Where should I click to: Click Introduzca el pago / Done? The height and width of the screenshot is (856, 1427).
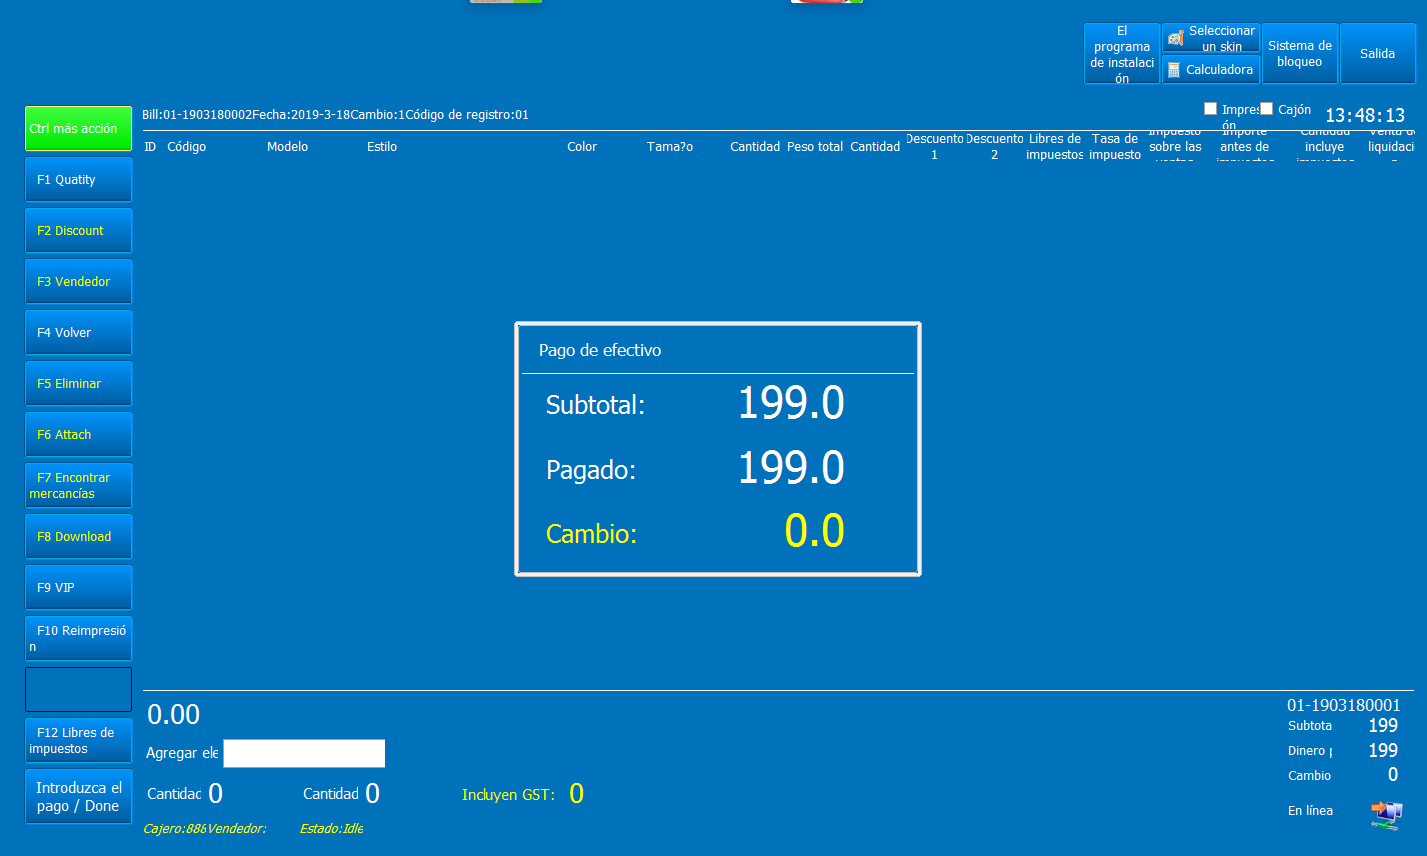78,797
